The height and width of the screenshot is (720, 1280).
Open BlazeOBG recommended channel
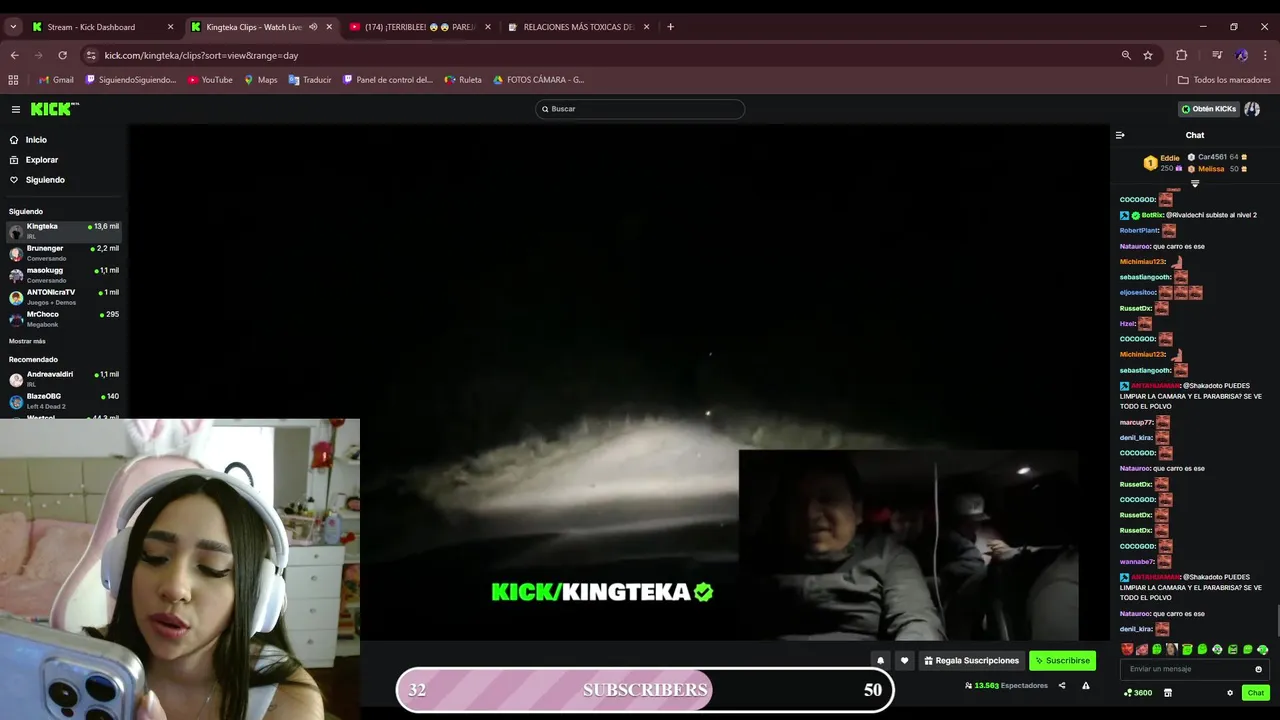pyautogui.click(x=64, y=401)
